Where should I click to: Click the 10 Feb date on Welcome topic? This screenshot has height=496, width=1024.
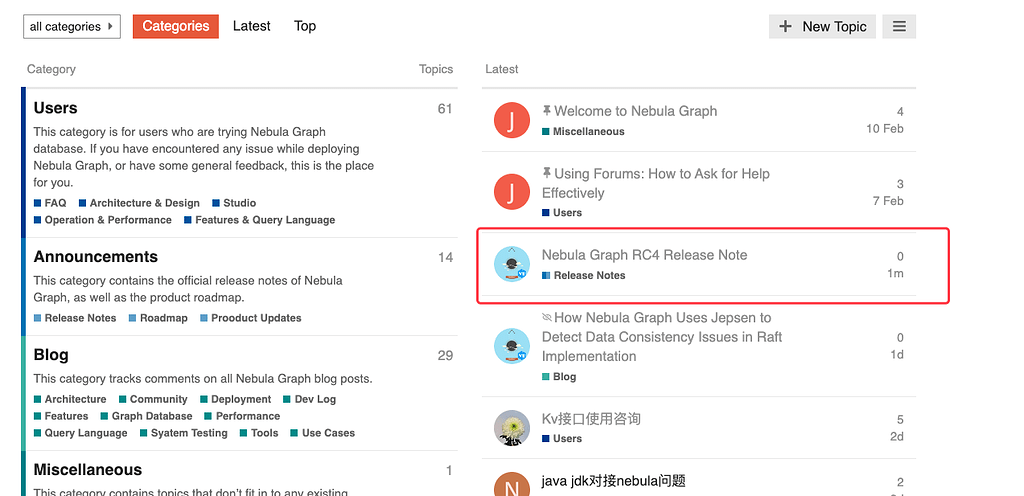point(885,129)
